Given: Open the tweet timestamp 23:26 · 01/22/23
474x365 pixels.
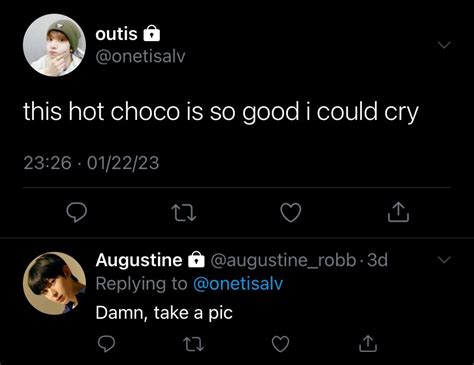Looking at the screenshot, I should pyautogui.click(x=91, y=163).
